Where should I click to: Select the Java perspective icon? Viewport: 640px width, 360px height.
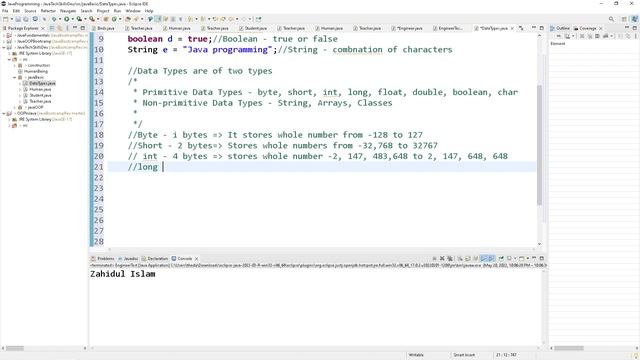[x=634, y=19]
